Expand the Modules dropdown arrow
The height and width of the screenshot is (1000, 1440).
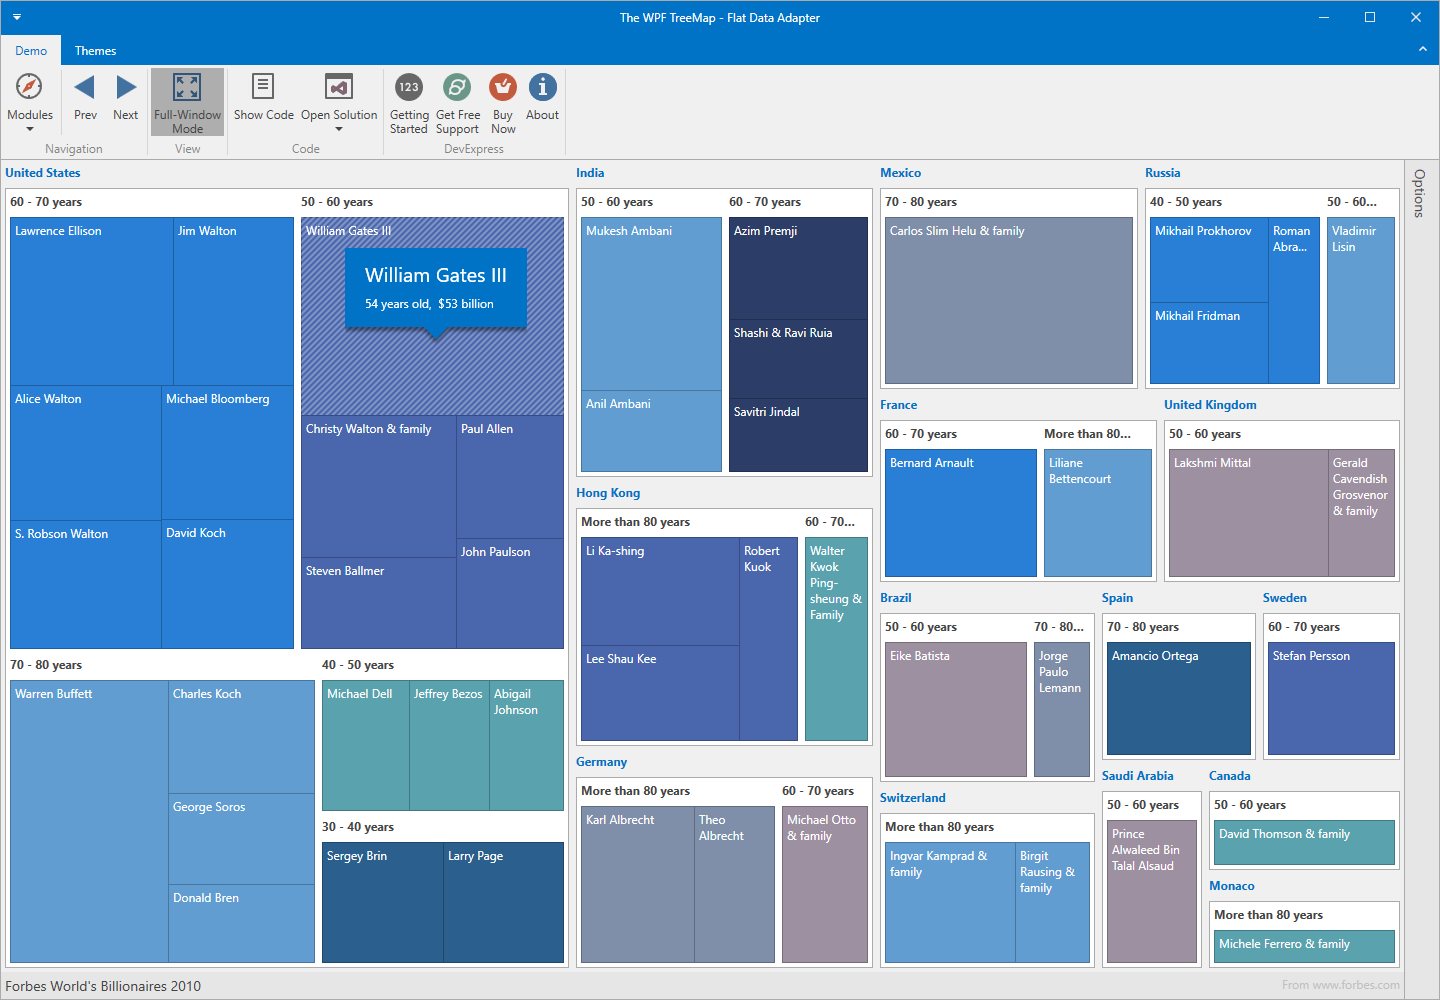tap(30, 129)
